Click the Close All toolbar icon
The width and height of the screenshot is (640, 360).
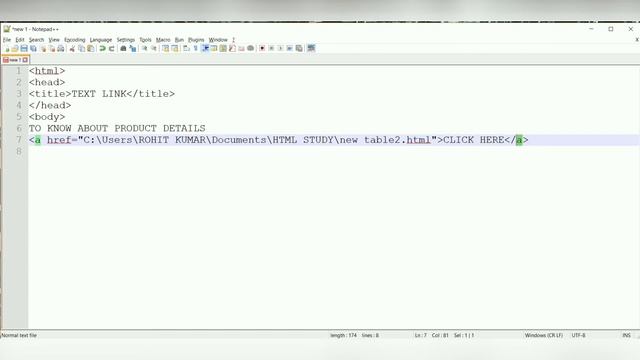pyautogui.click(x=52, y=48)
